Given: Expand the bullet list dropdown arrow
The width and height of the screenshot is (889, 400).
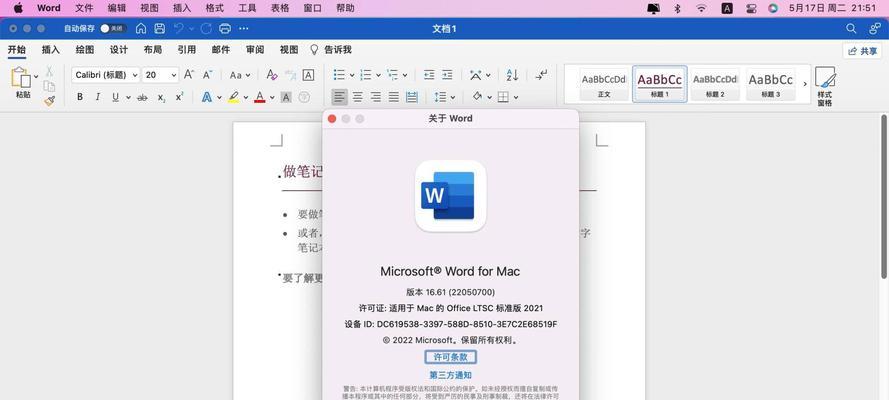Looking at the screenshot, I should [352, 75].
